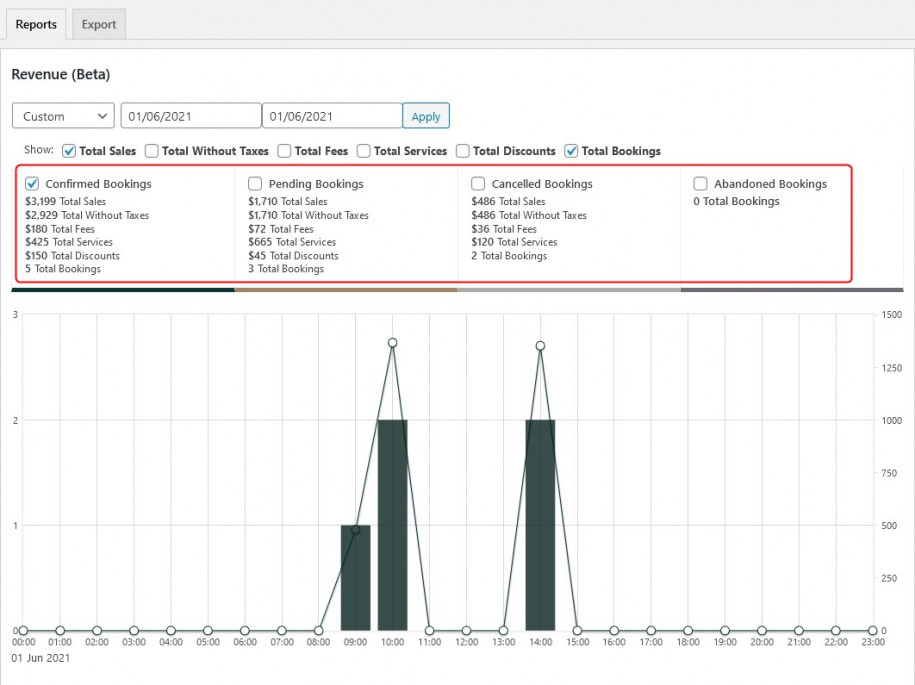Disable the Total Sales checkbox
Viewport: 915px width, 685px height.
click(68, 151)
